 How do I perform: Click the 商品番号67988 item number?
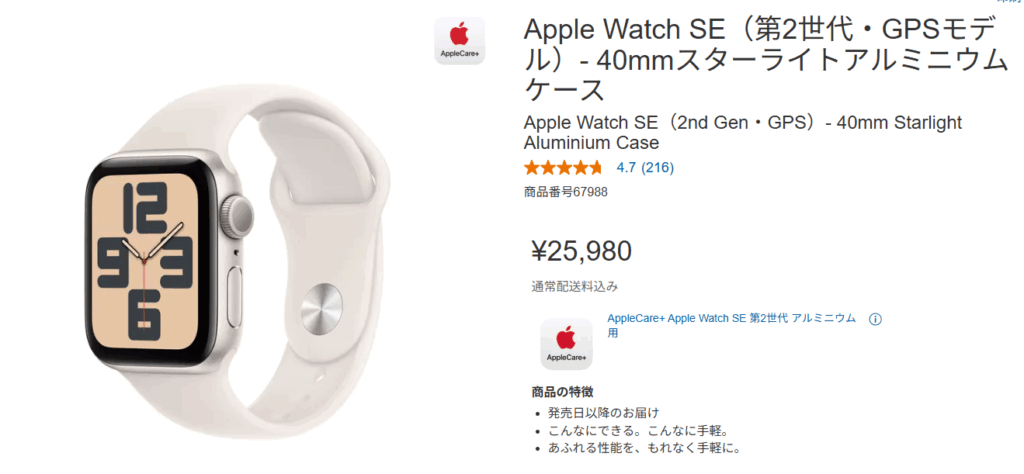click(x=566, y=192)
